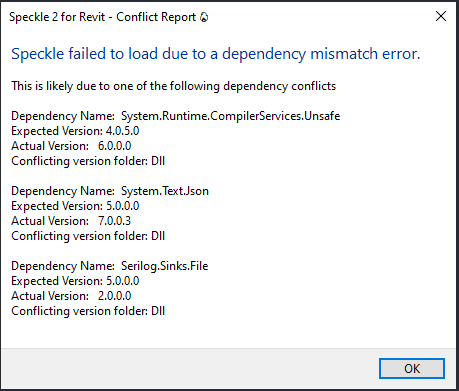The height and width of the screenshot is (391, 459).
Task: Click the Speckle 2 for Revit title text
Action: coord(57,17)
